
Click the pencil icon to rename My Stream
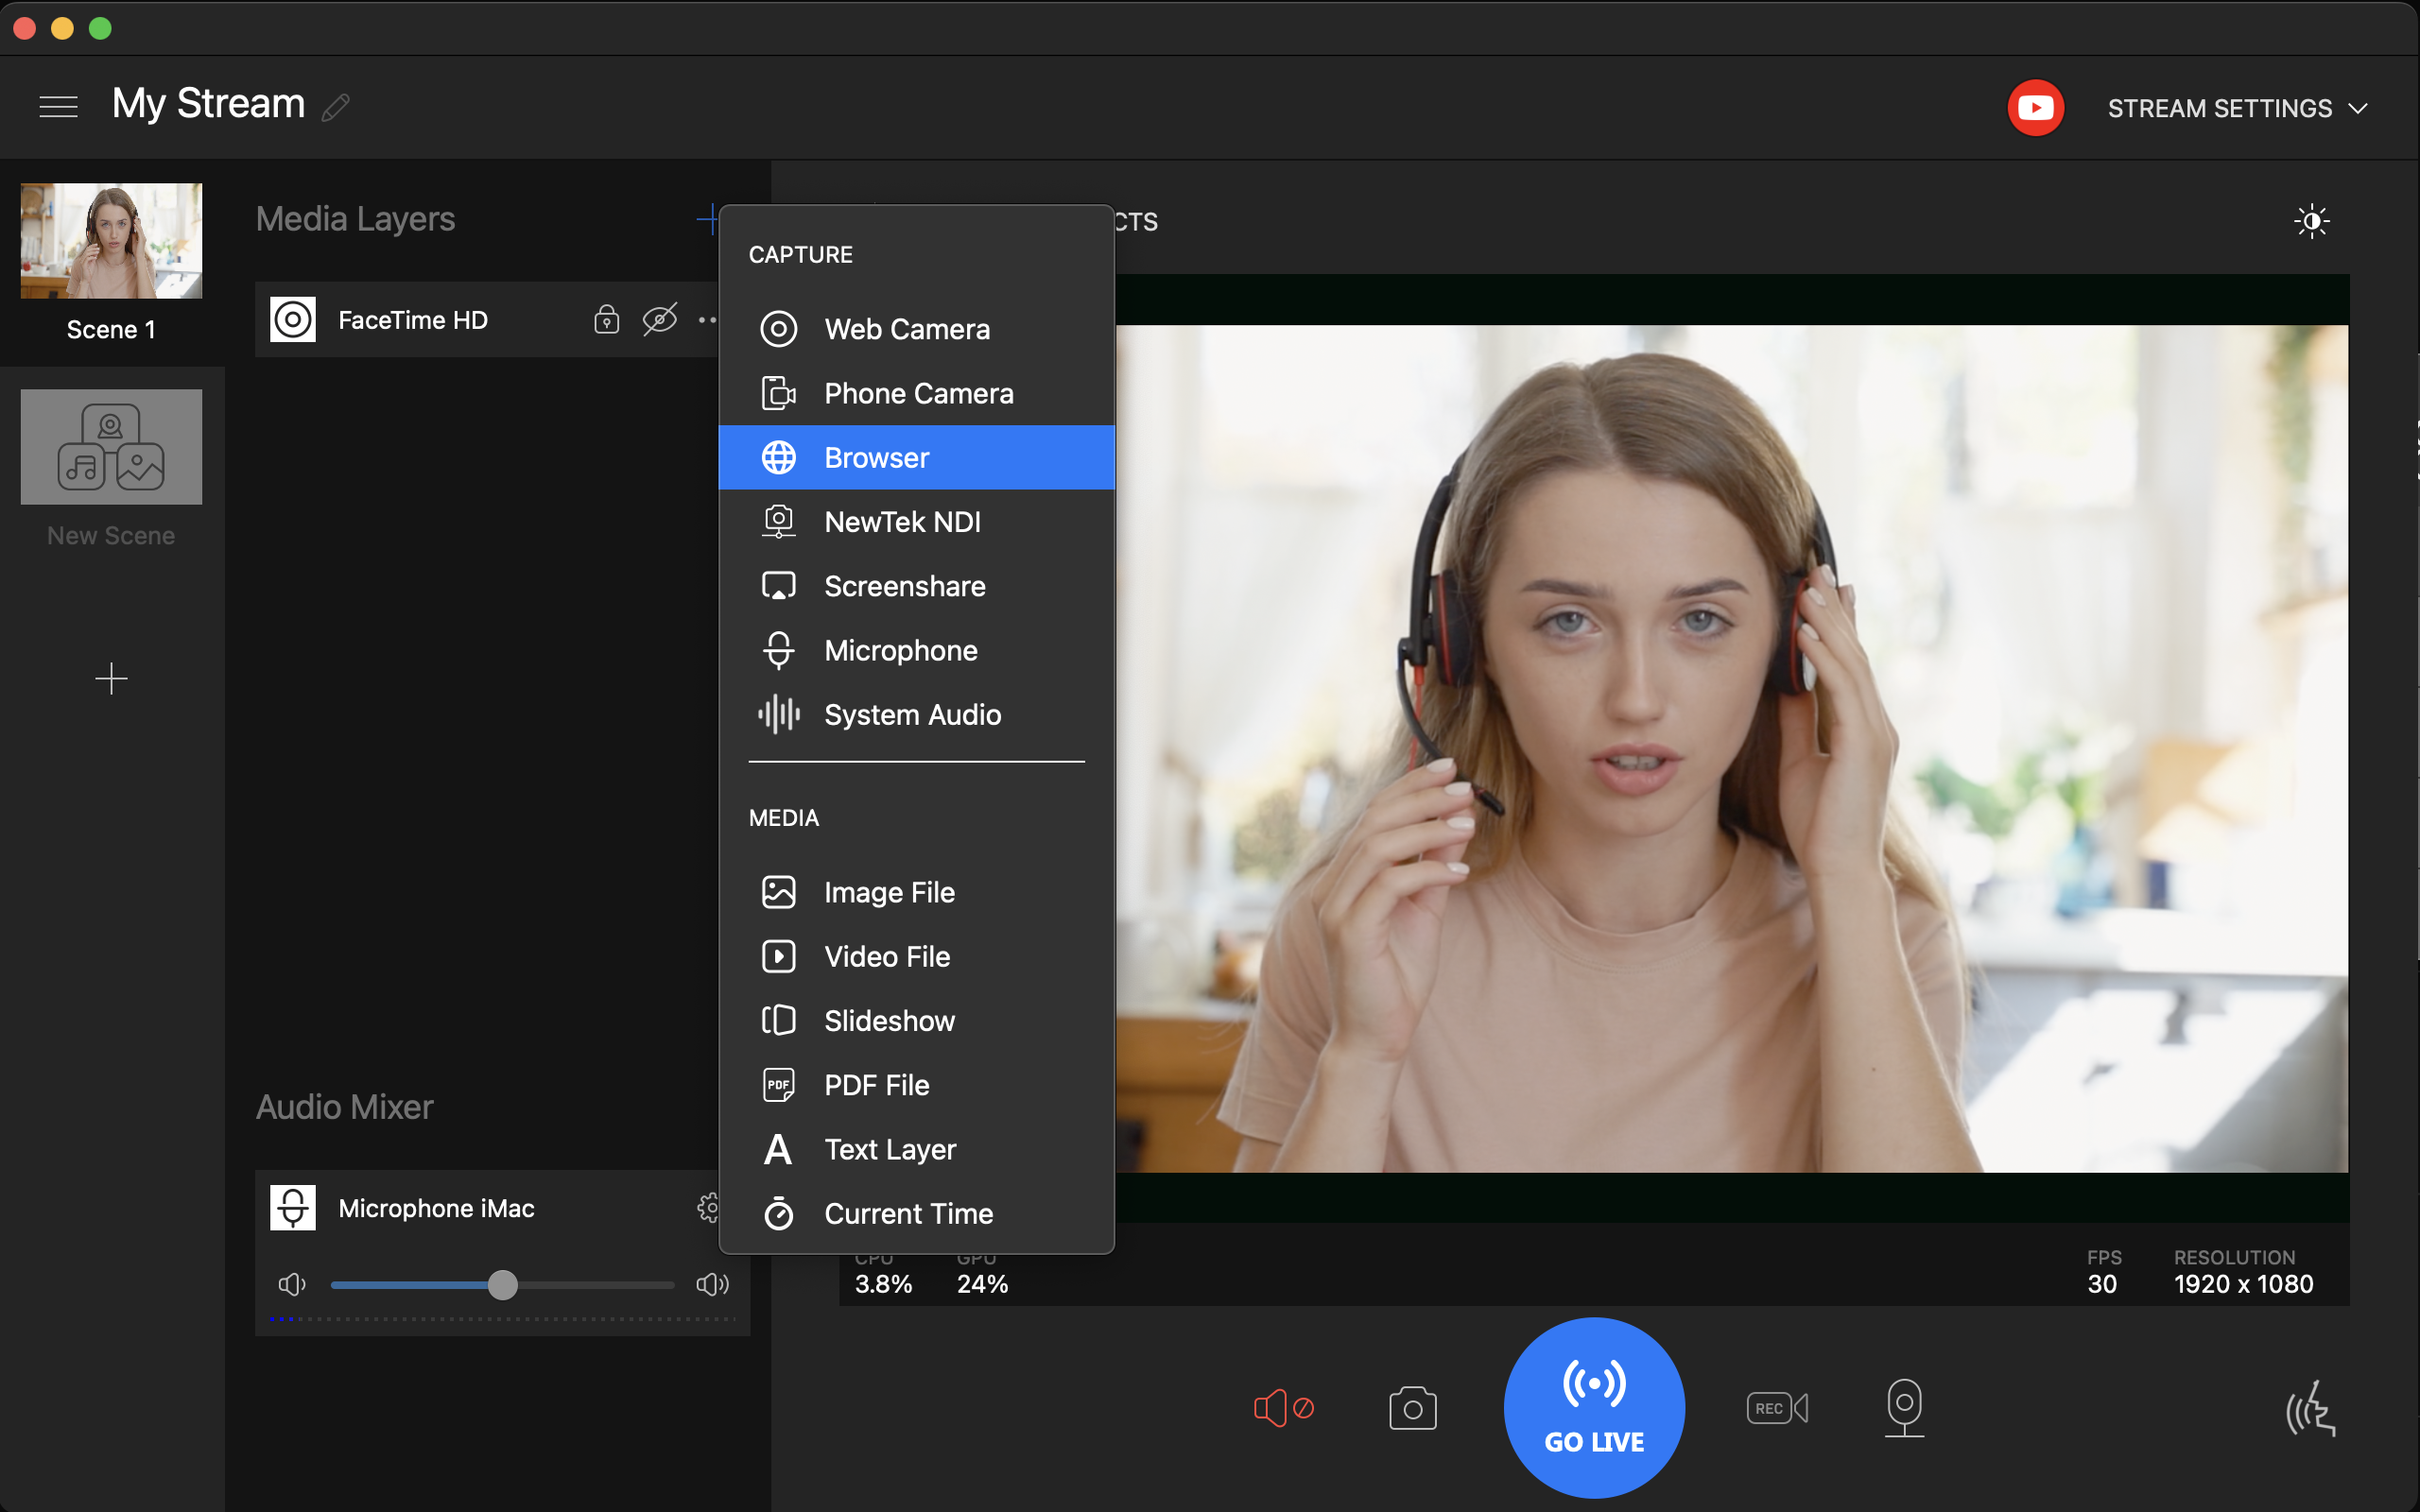coord(336,107)
